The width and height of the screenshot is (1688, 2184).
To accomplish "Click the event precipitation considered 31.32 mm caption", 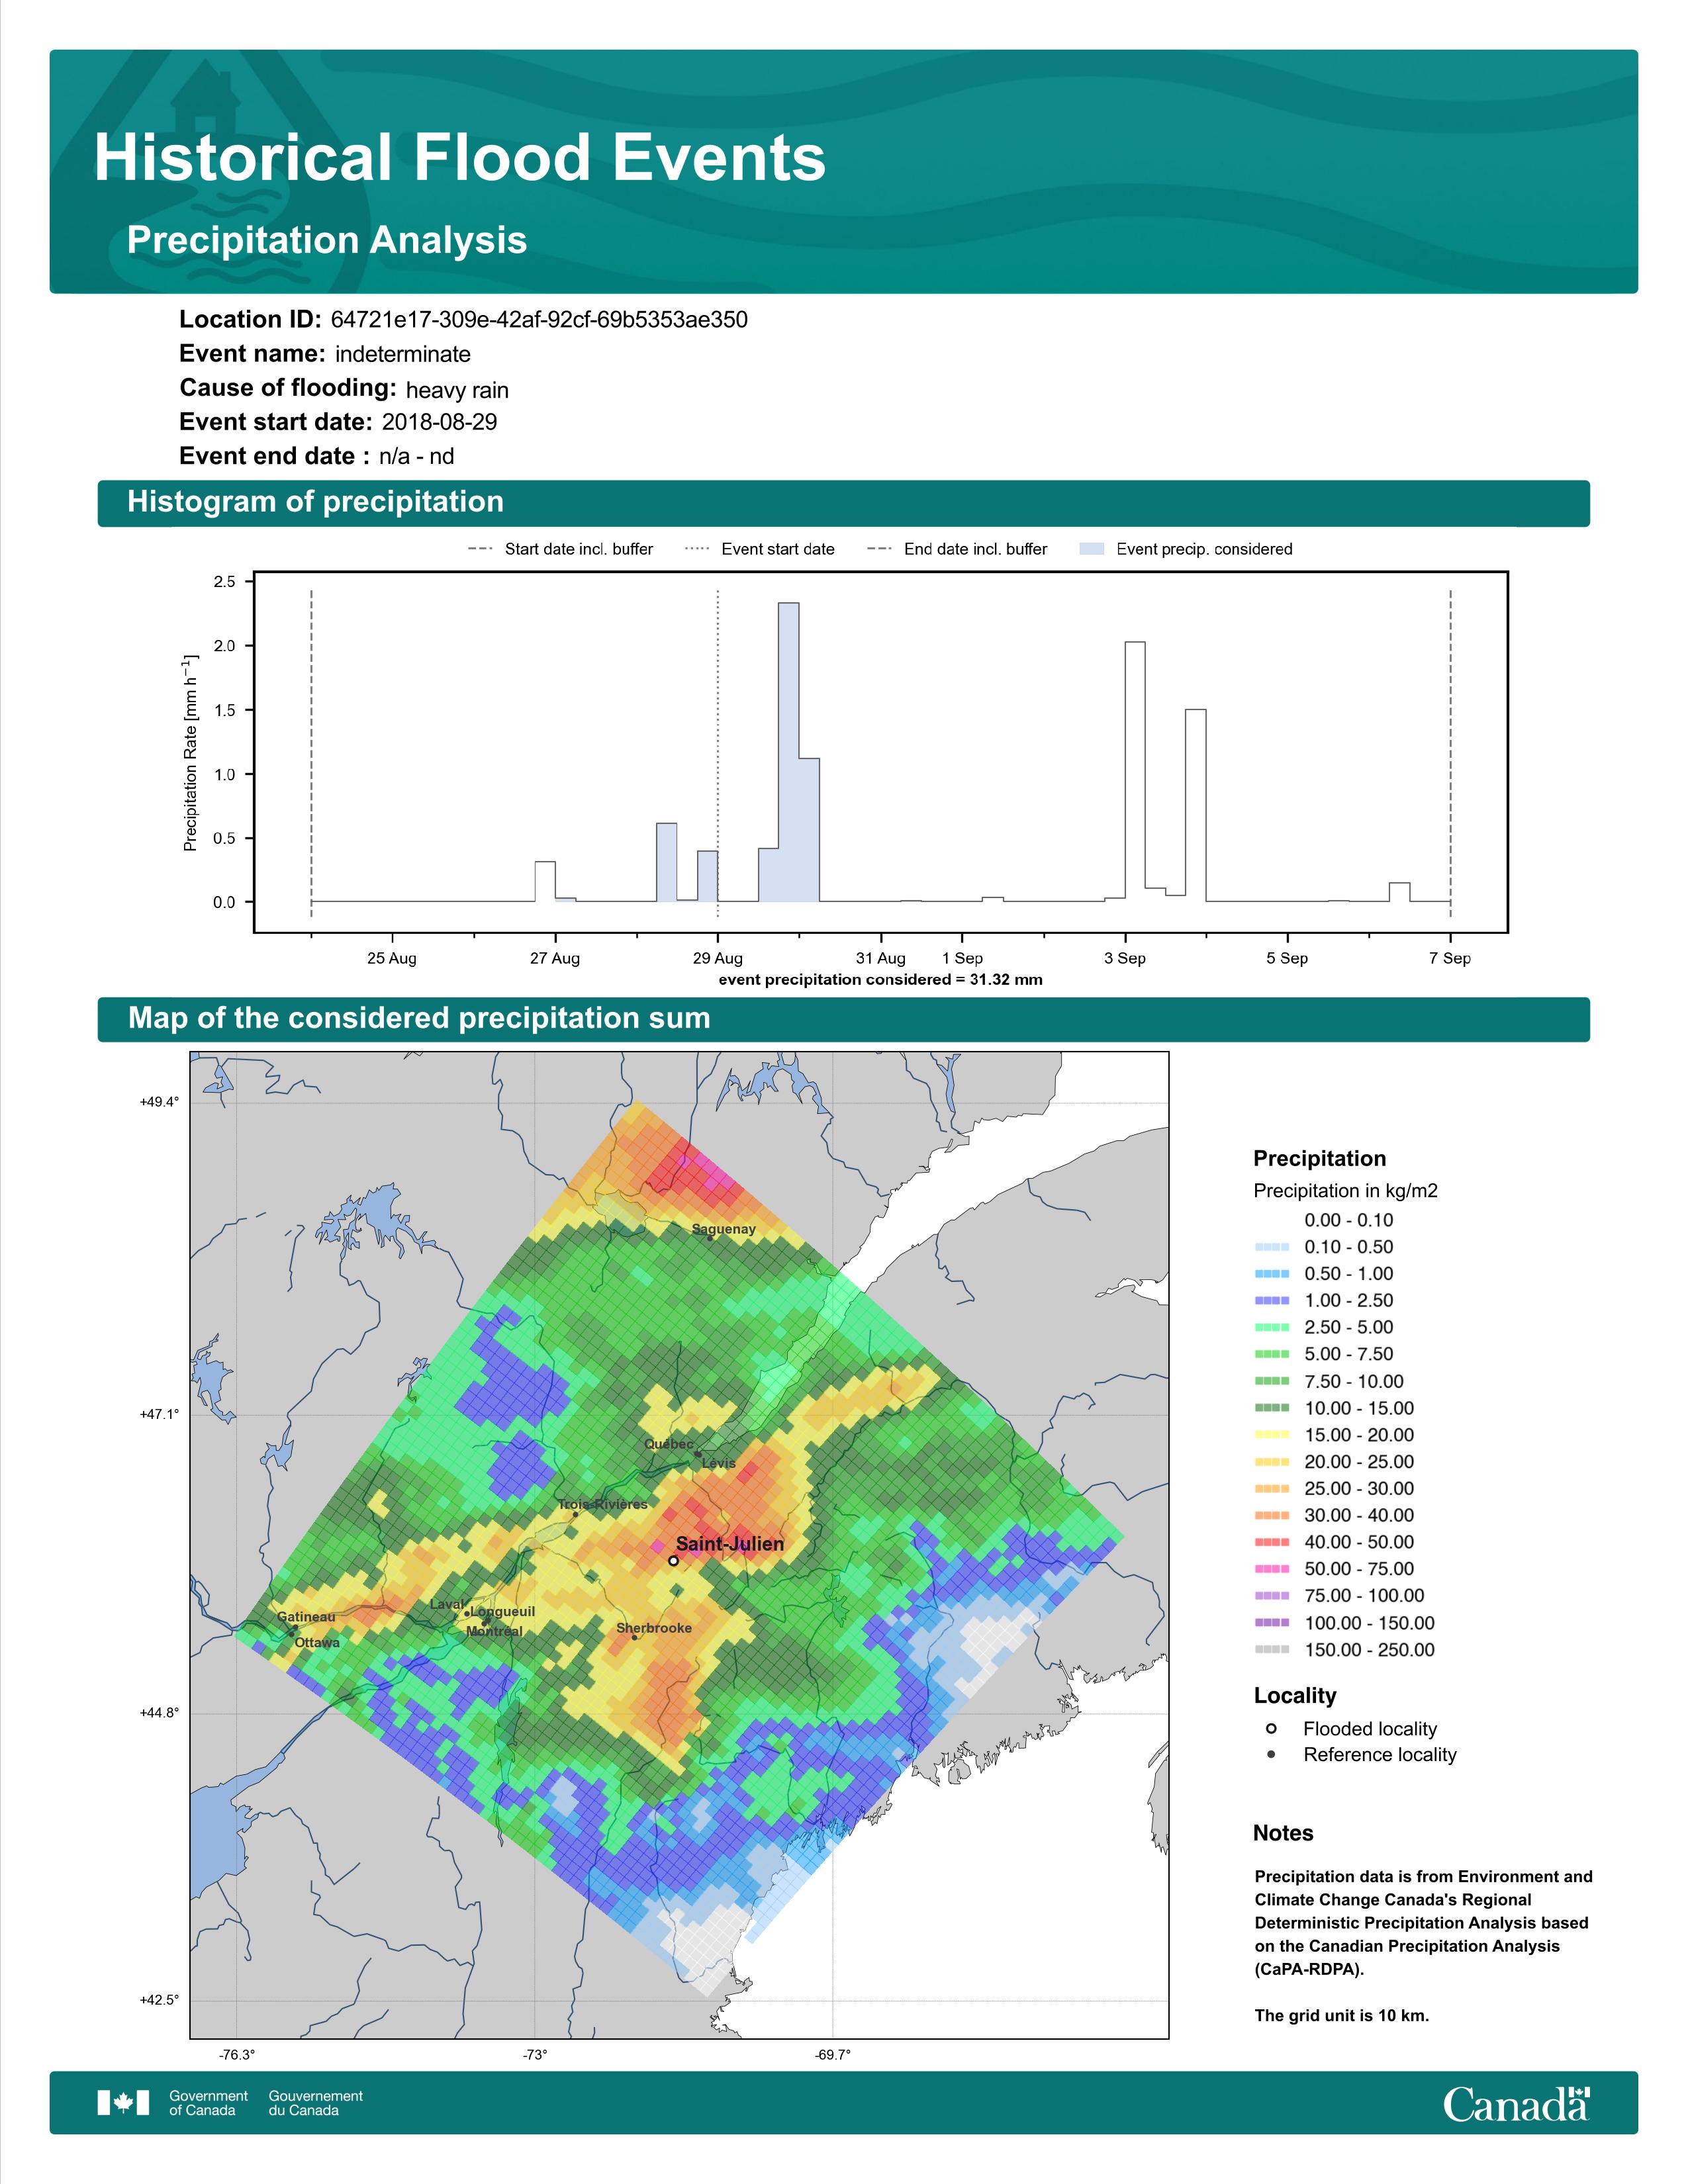I will pos(881,980).
